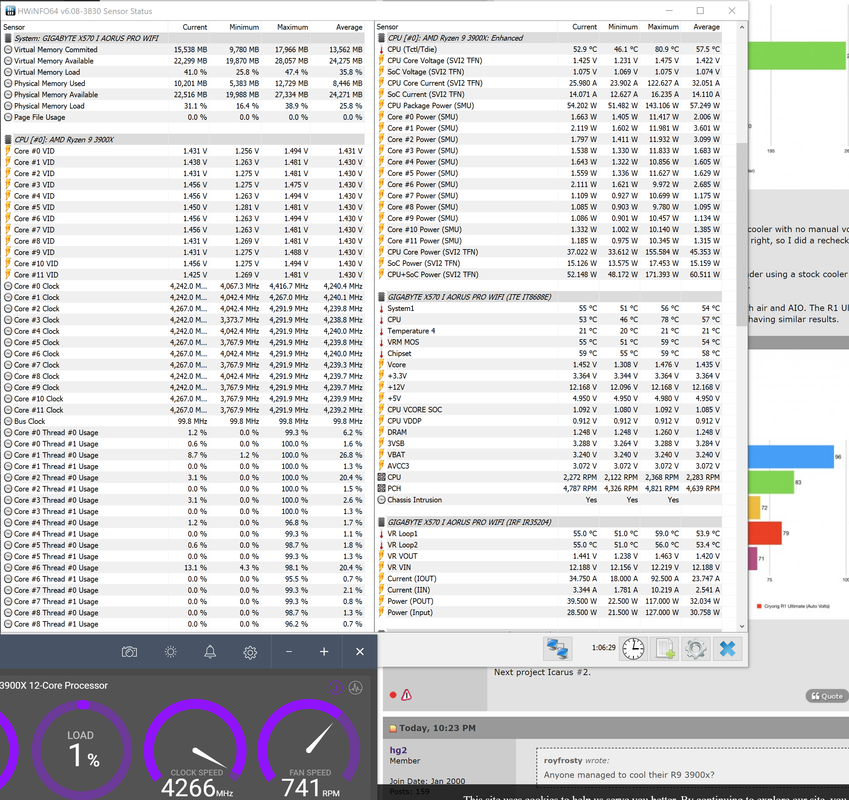Click the X button in NZXT CAM toolbar
Viewport: 849px width, 800px height.
coord(360,652)
